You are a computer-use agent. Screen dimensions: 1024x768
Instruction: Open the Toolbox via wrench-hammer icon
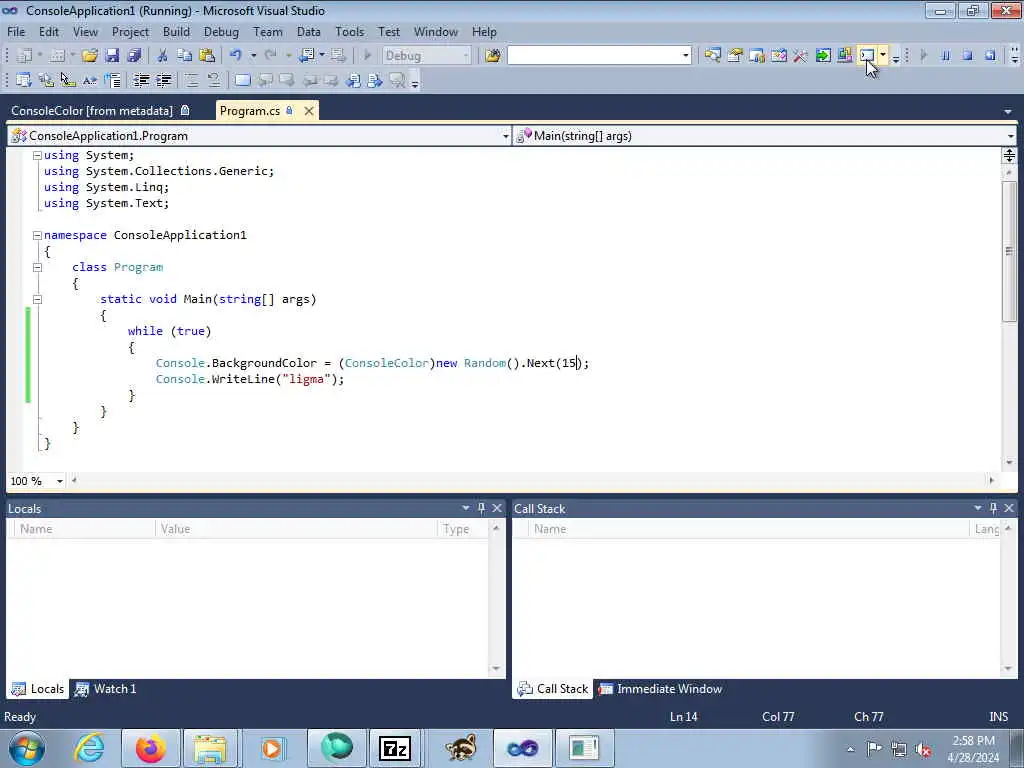[801, 56]
